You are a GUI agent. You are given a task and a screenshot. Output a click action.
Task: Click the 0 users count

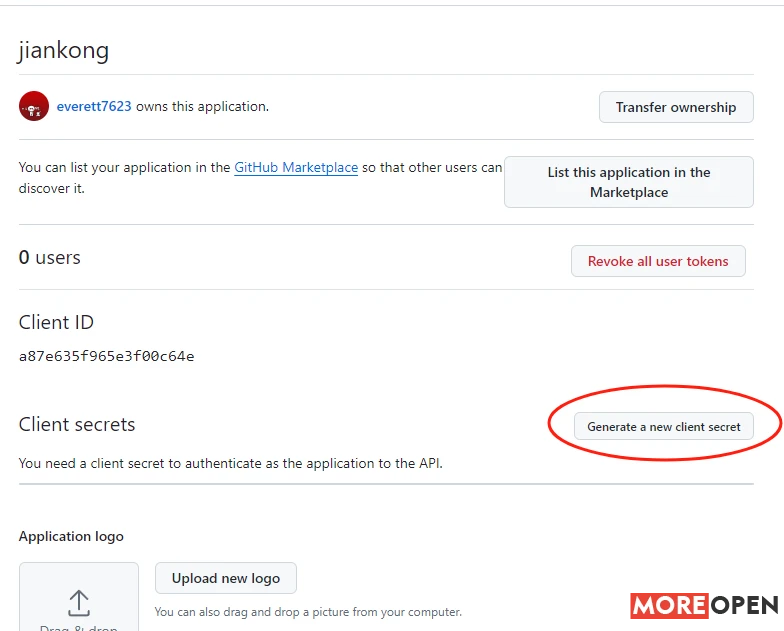pos(50,258)
